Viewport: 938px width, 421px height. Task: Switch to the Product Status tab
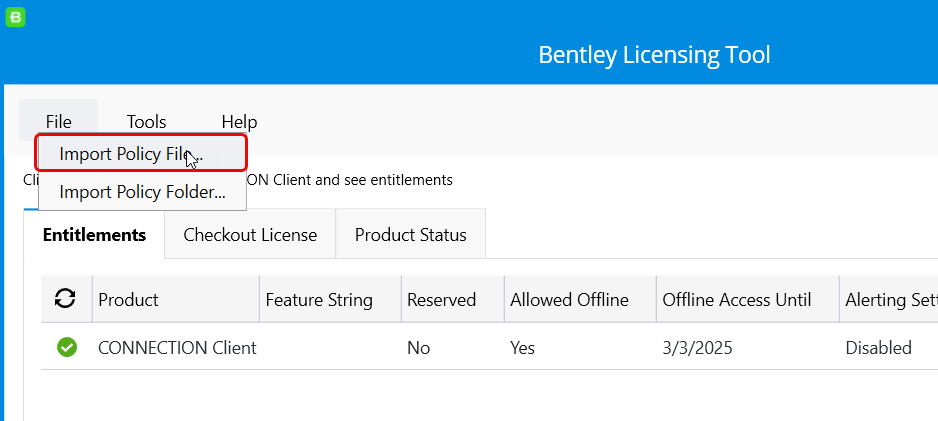[410, 234]
